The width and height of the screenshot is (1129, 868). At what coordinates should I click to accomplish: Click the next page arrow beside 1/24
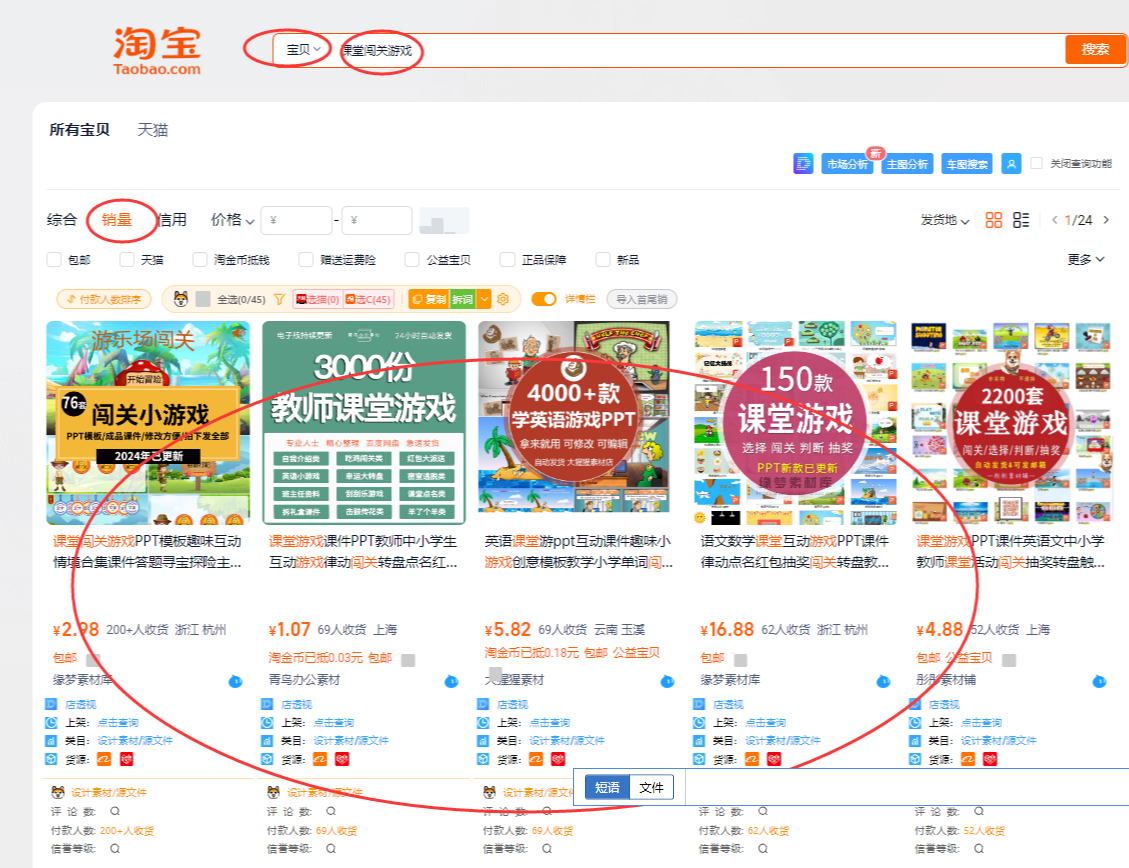click(1103, 220)
